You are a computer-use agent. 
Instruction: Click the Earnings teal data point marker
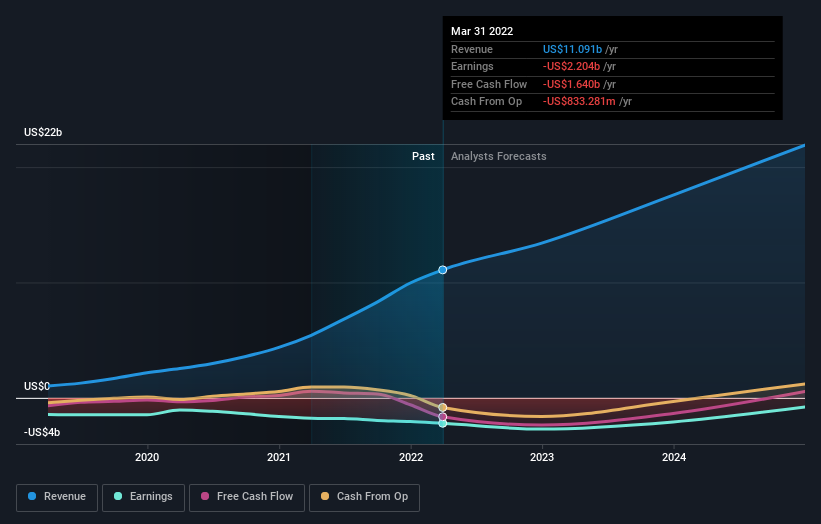click(442, 423)
